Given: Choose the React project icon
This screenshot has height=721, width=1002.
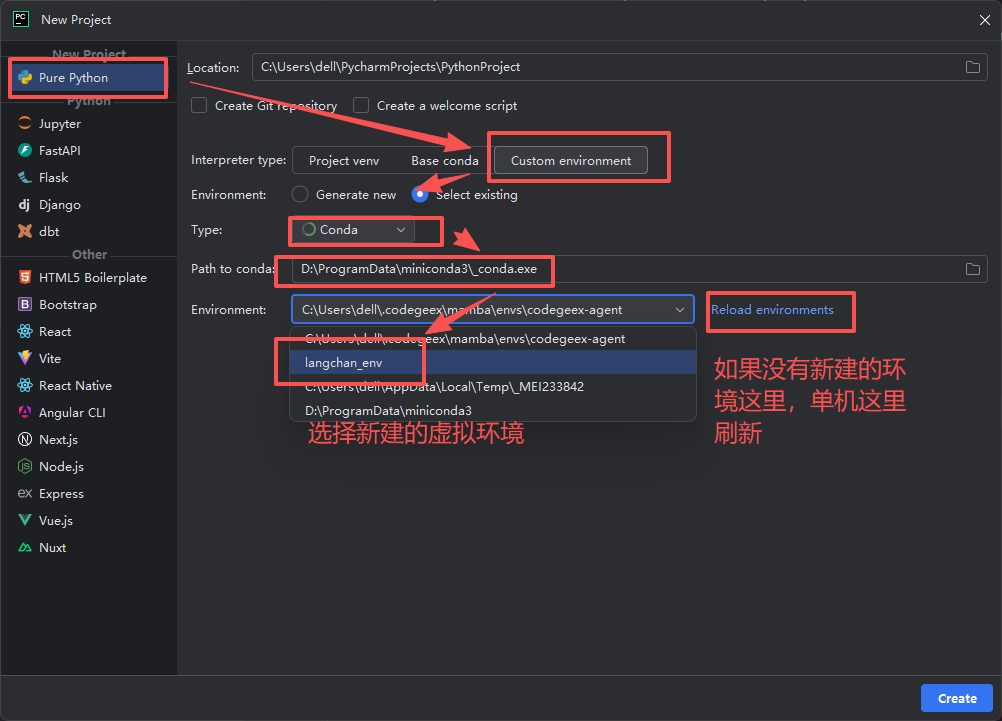Looking at the screenshot, I should (25, 331).
